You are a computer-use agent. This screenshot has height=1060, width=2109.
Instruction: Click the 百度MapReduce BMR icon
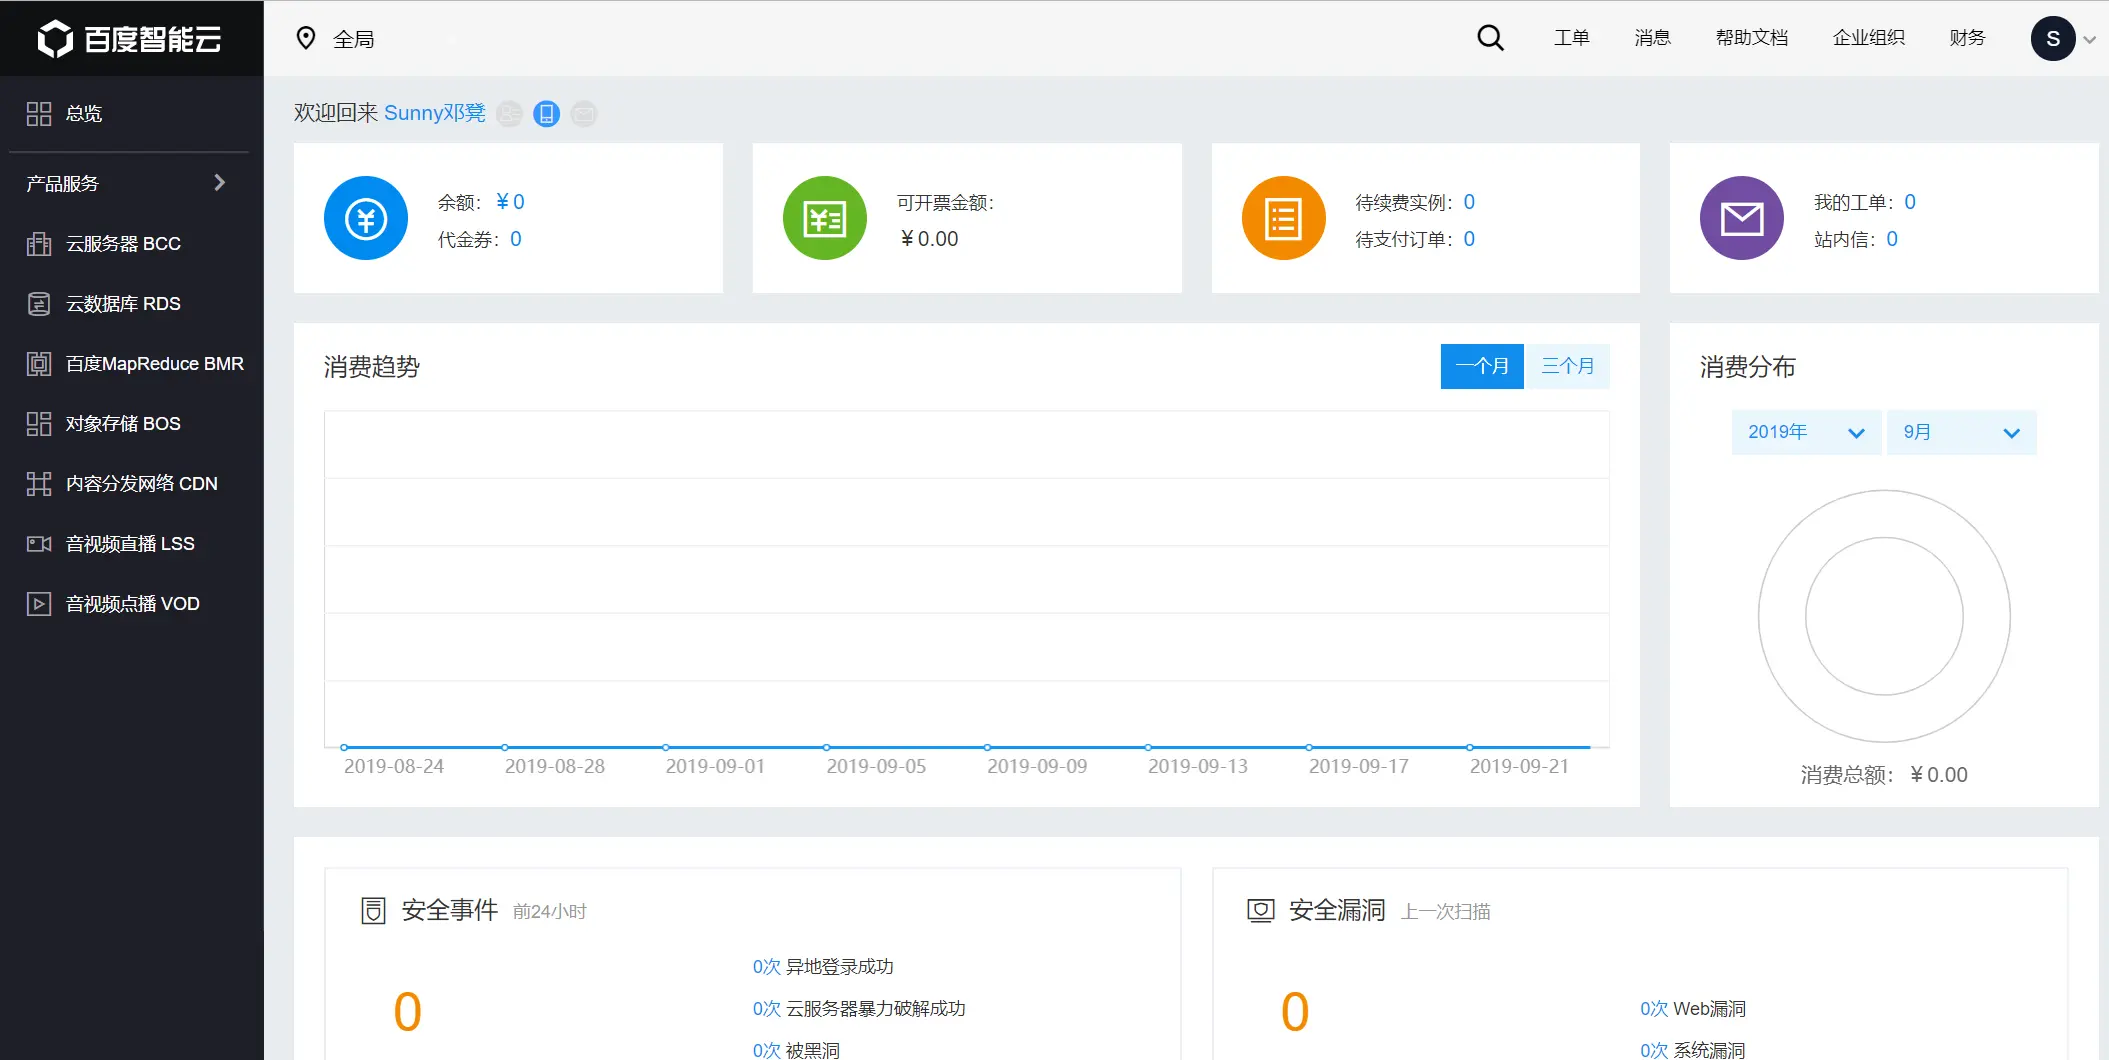pyautogui.click(x=39, y=364)
